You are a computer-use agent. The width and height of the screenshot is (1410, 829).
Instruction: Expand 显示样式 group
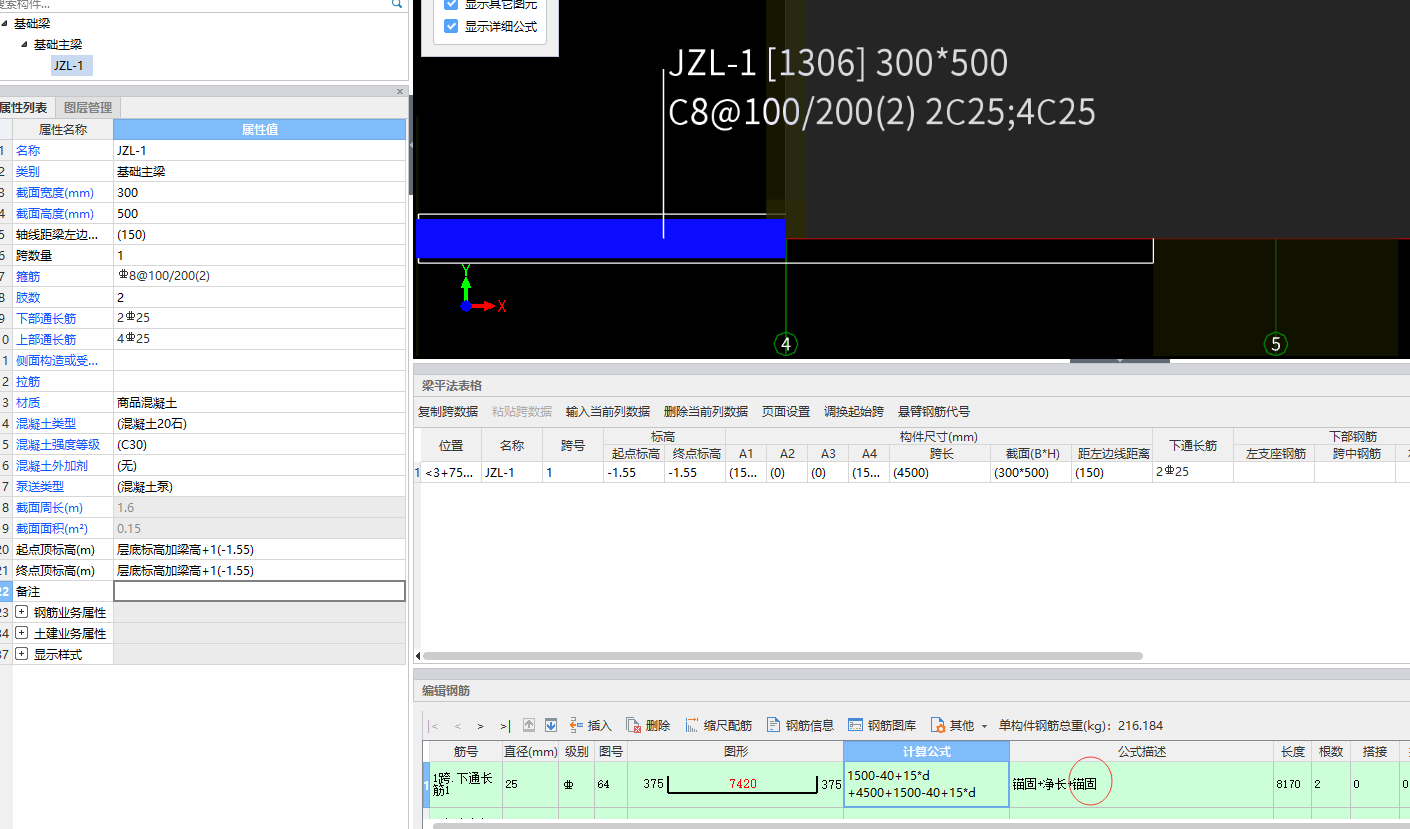point(21,654)
